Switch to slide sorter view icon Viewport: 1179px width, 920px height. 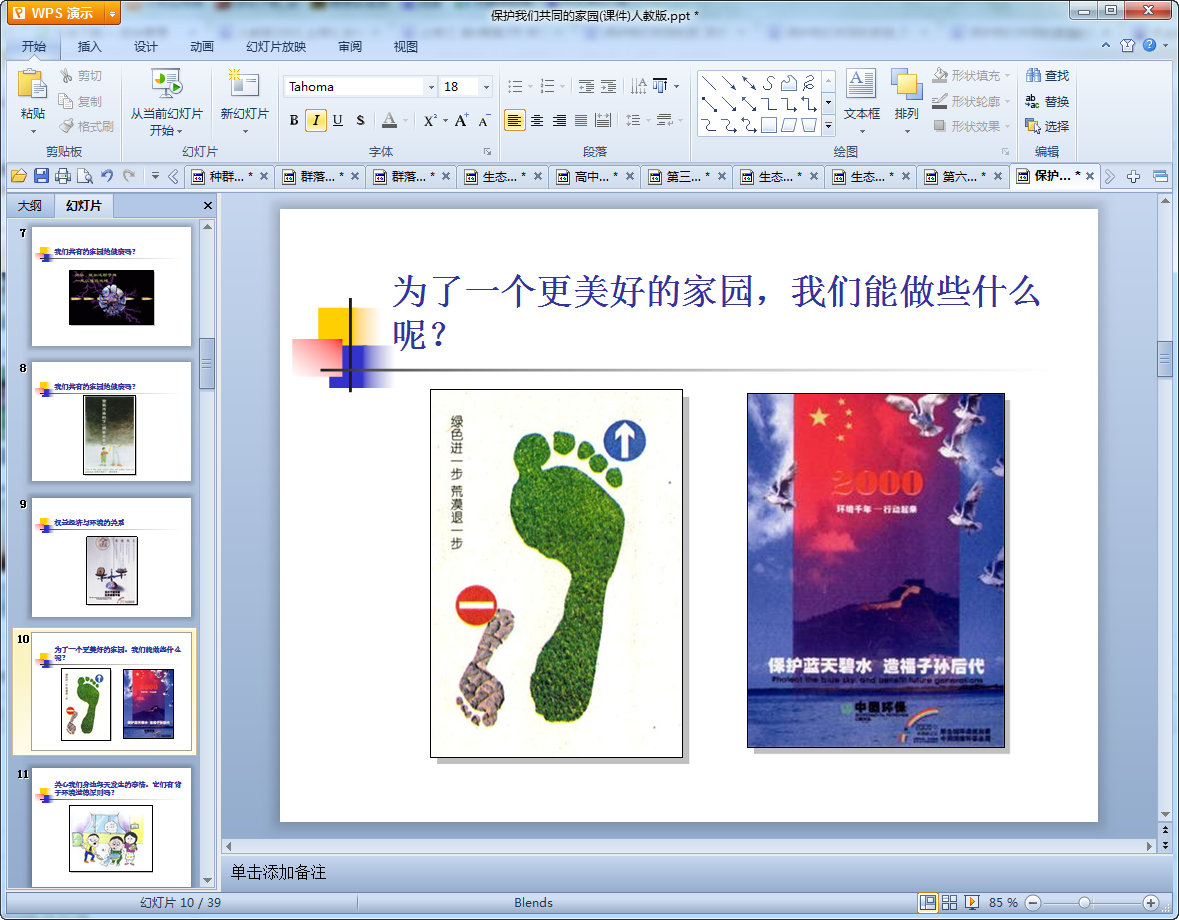point(950,903)
